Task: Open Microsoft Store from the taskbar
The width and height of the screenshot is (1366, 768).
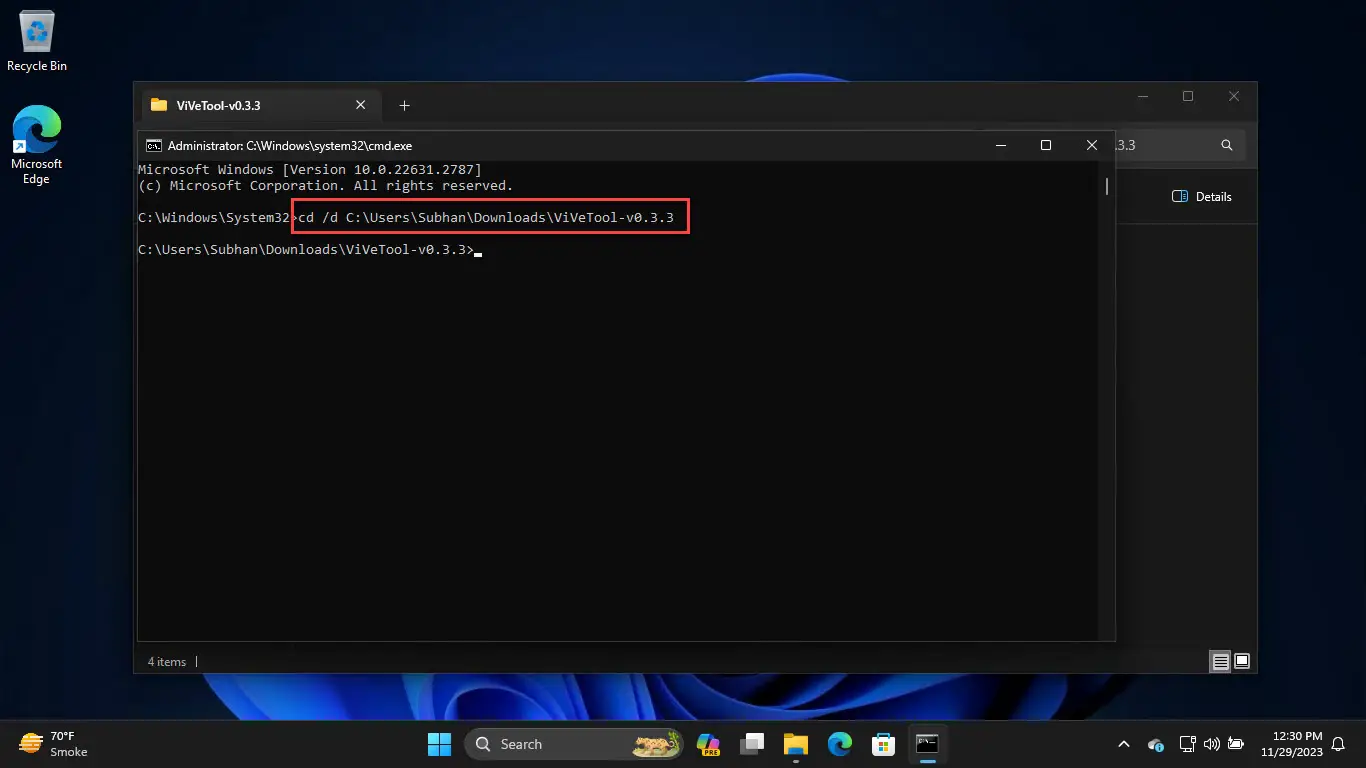Action: 883,744
